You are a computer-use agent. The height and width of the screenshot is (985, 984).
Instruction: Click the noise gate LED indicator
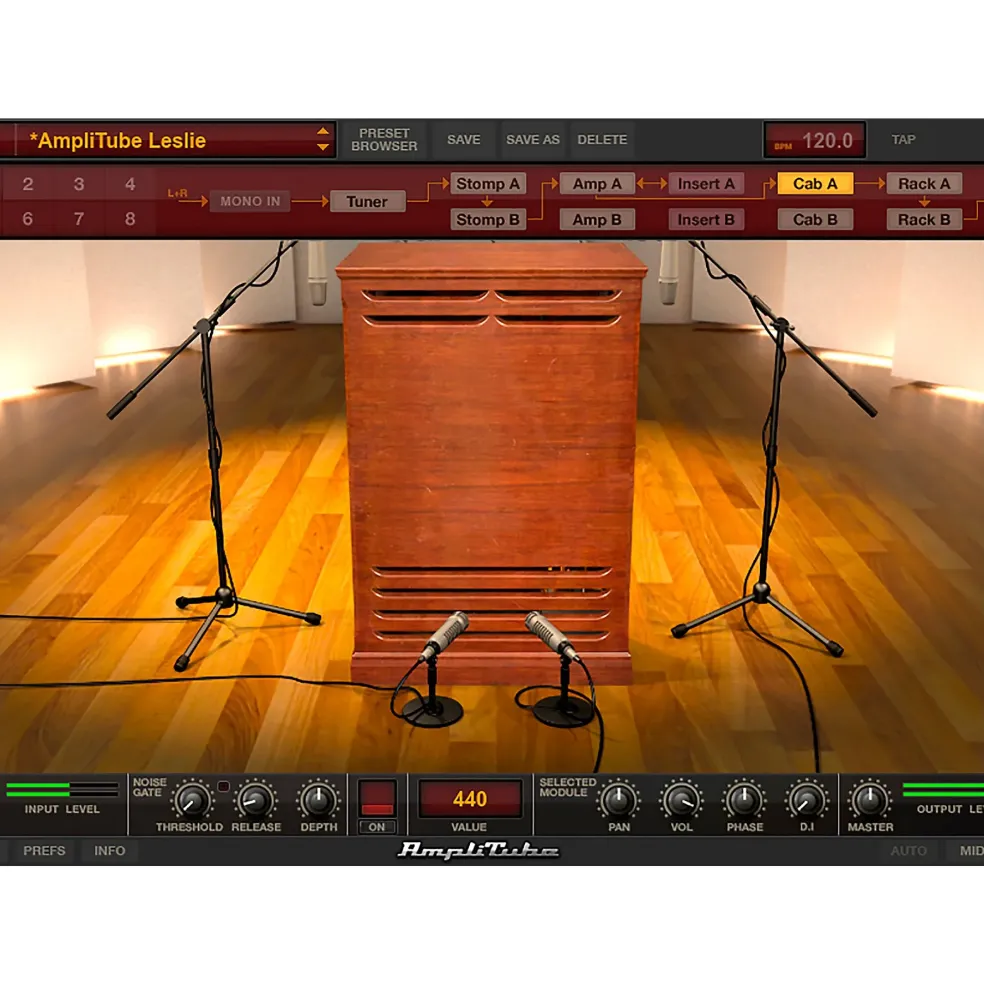223,786
